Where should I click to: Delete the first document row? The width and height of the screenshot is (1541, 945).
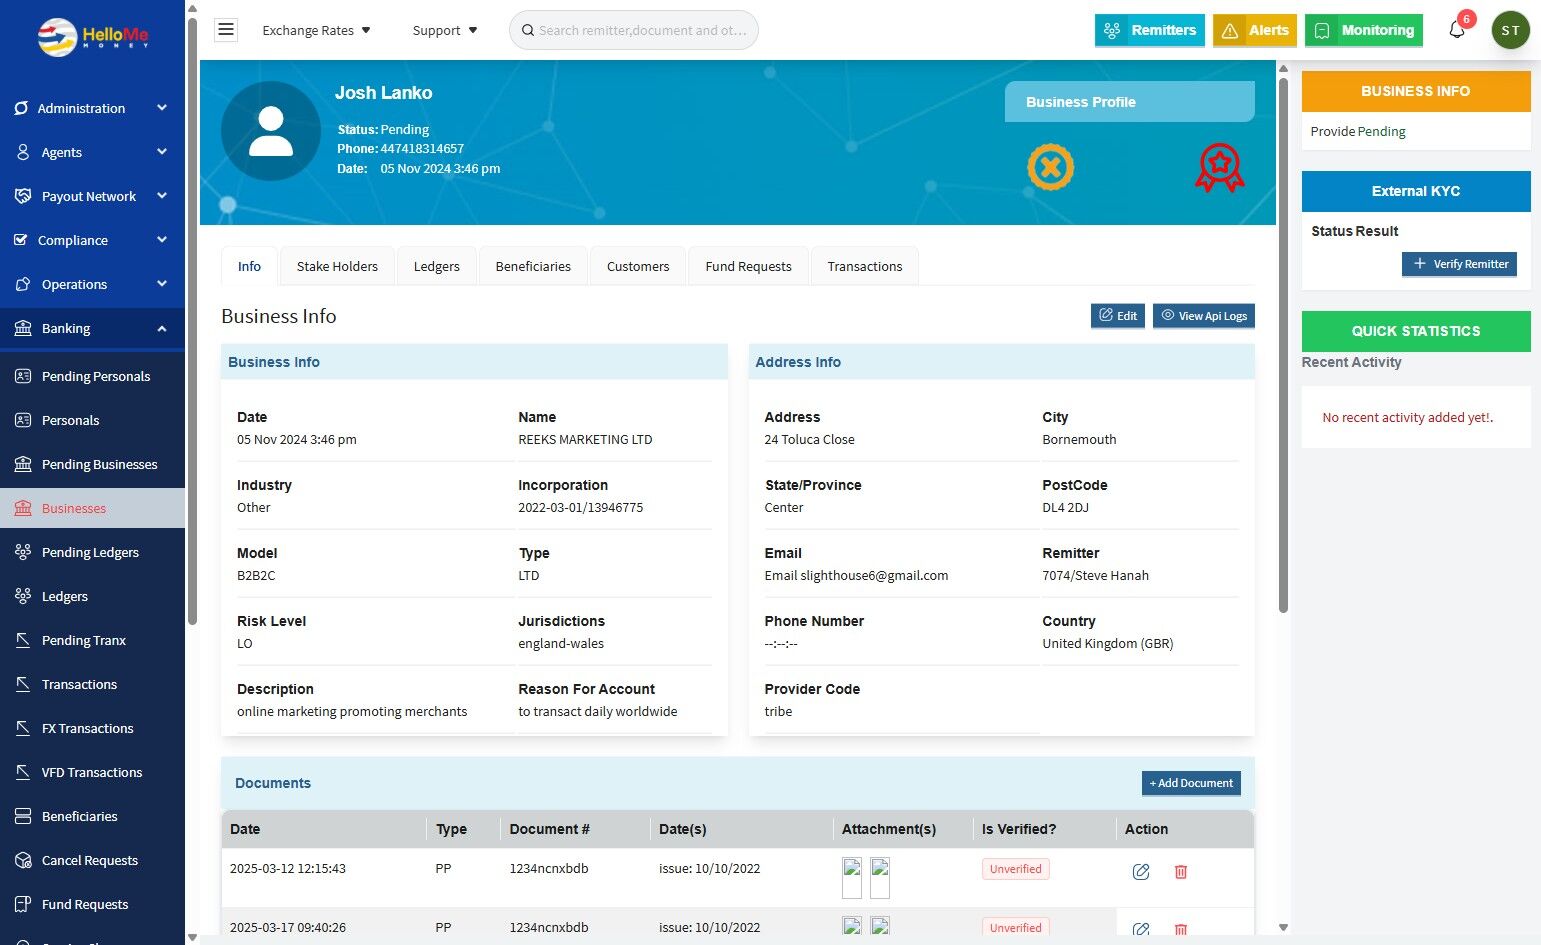[x=1180, y=872]
